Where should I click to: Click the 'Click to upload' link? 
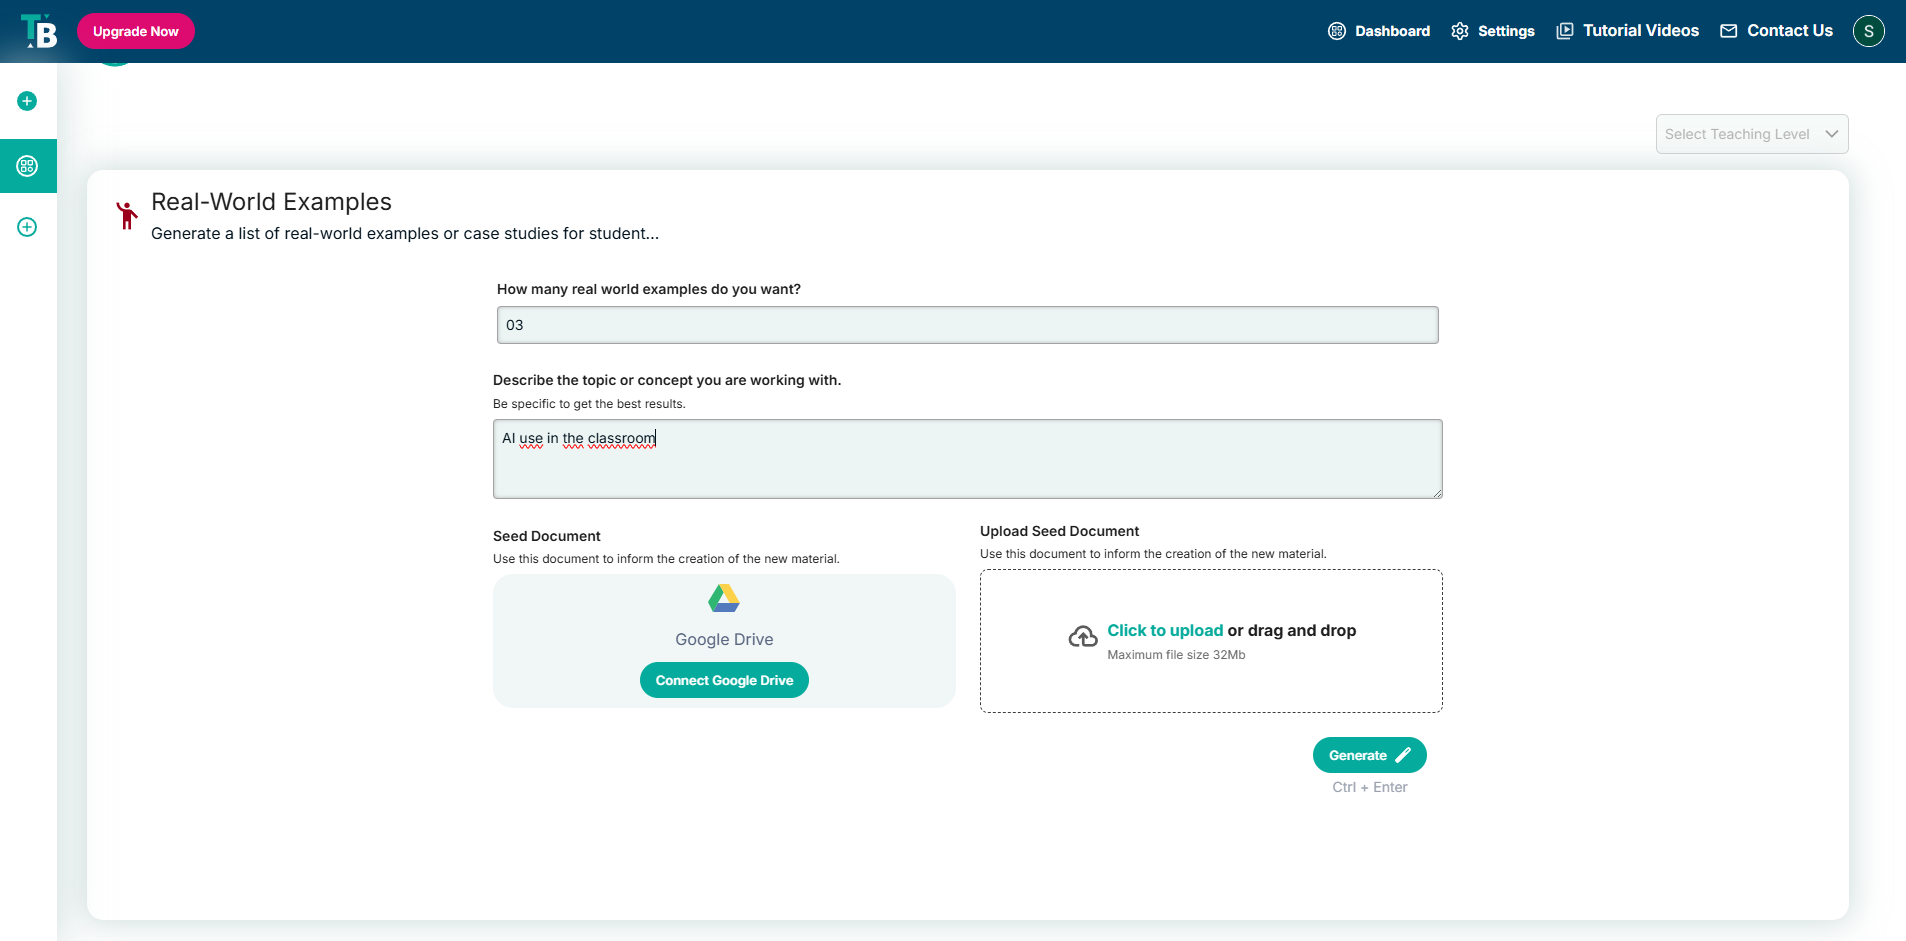point(1165,630)
